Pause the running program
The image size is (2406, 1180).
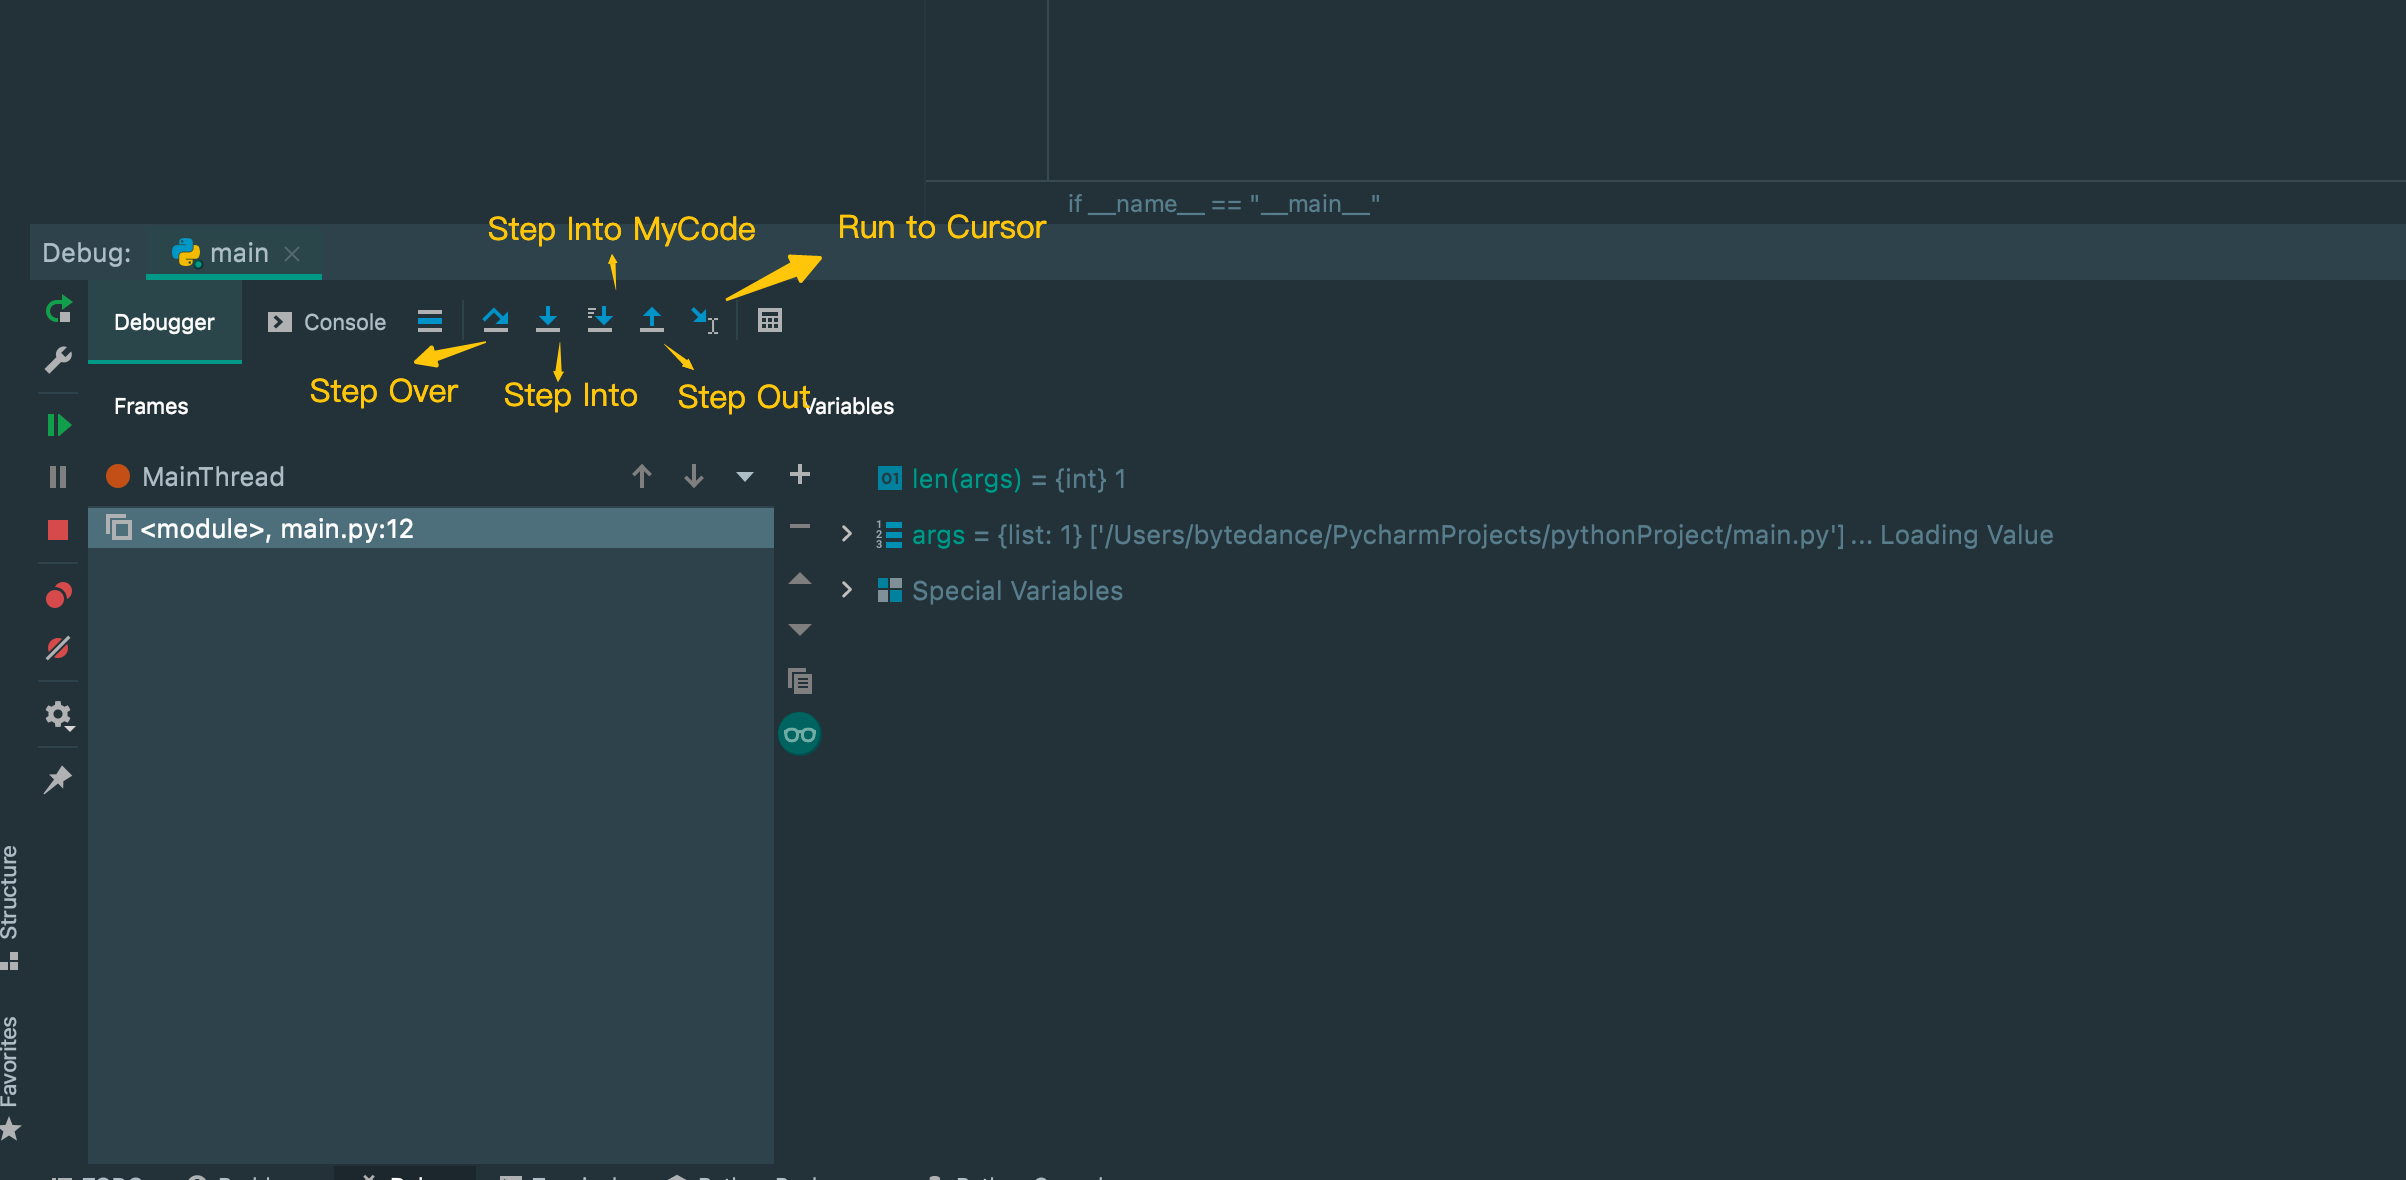58,477
